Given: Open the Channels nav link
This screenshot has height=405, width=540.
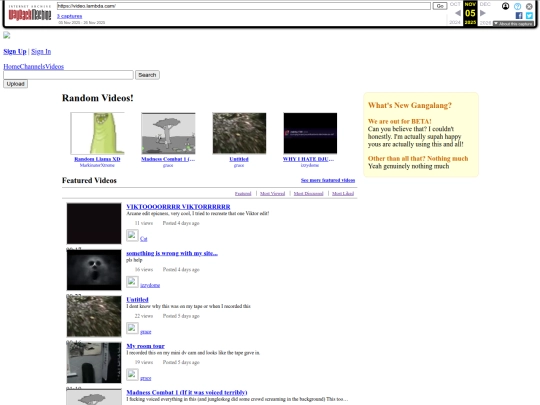Looking at the screenshot, I should pos(32,66).
